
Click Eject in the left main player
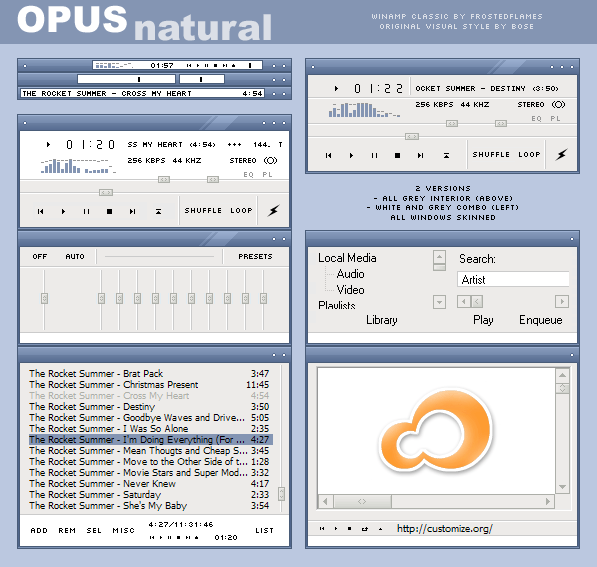pos(158,211)
